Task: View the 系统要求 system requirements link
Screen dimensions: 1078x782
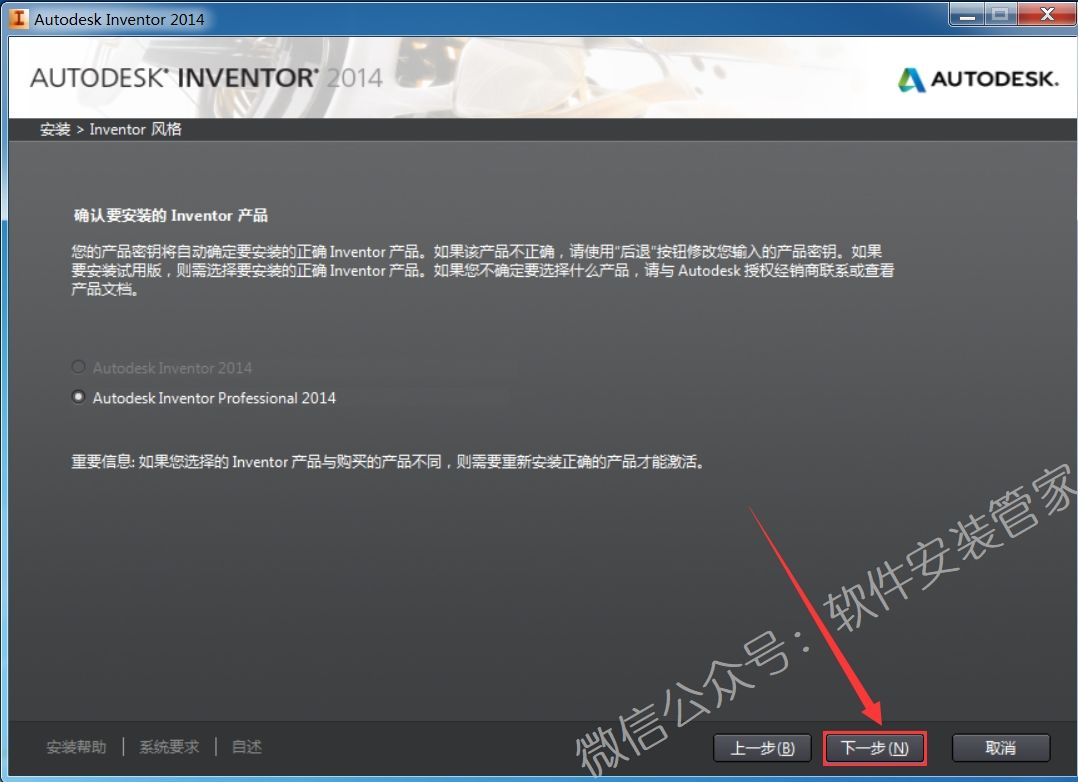Action: (169, 747)
